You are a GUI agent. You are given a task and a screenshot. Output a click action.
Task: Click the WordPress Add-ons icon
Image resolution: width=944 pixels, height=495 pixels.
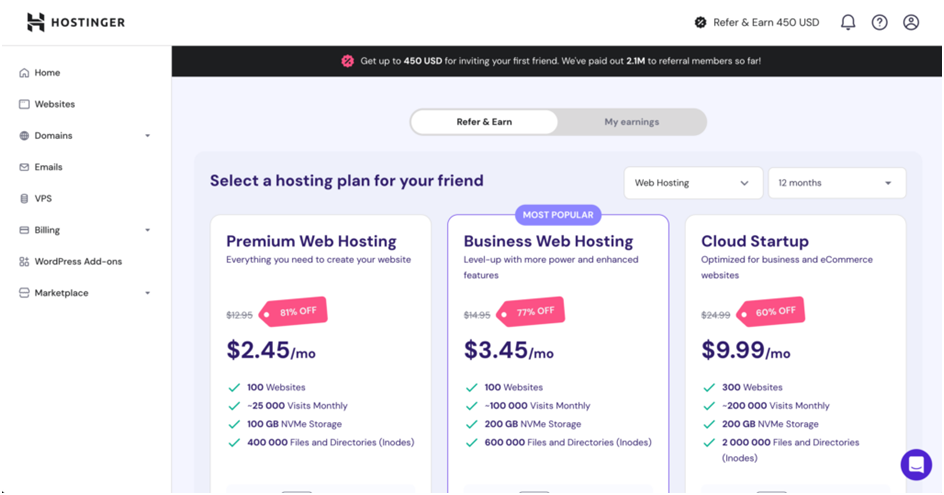(x=24, y=262)
